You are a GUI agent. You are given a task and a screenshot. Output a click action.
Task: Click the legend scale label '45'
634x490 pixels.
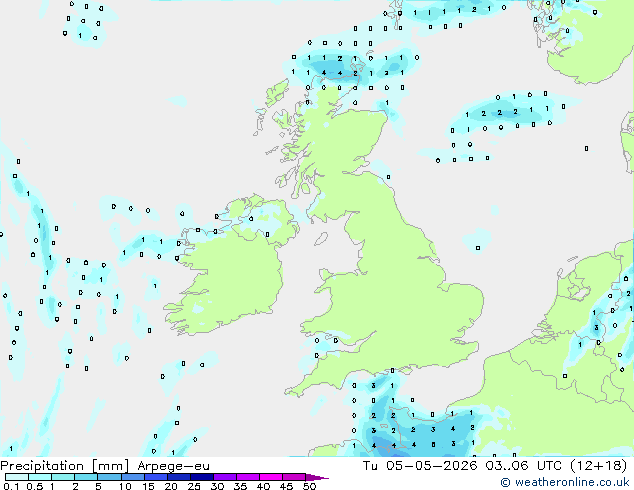point(287,486)
